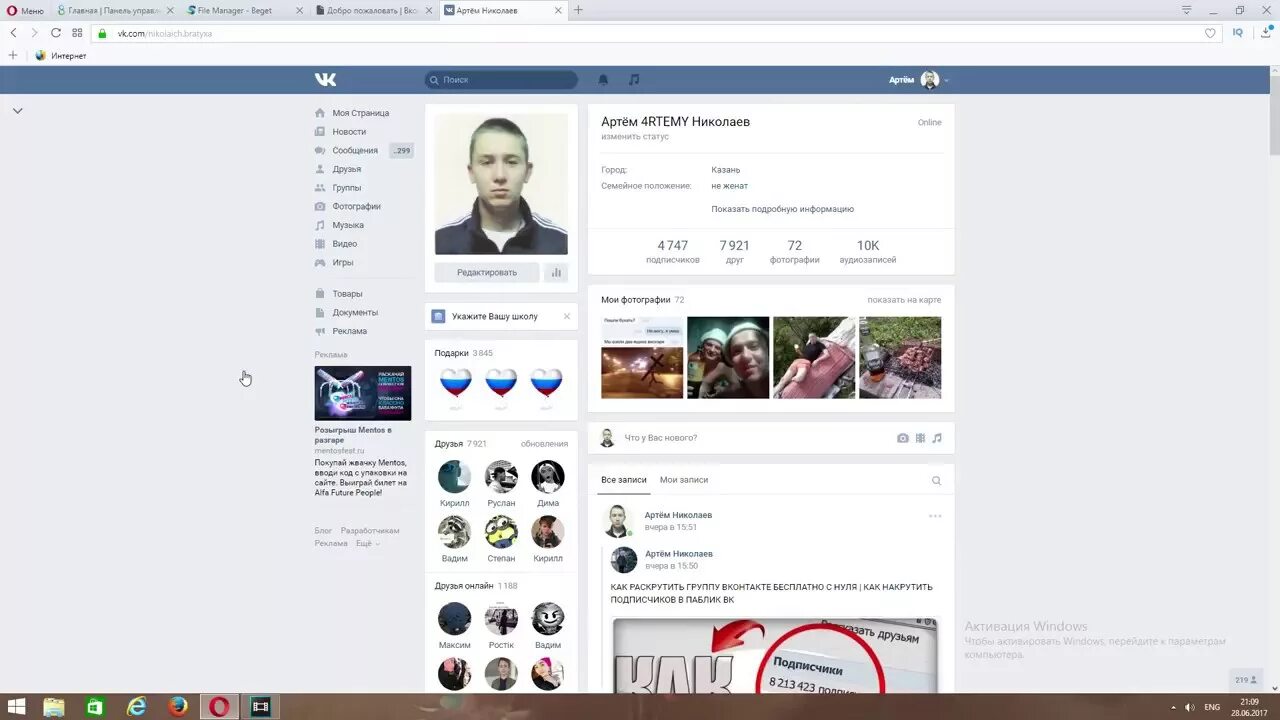Add page to bookmarks with the heart icon

click(1210, 33)
